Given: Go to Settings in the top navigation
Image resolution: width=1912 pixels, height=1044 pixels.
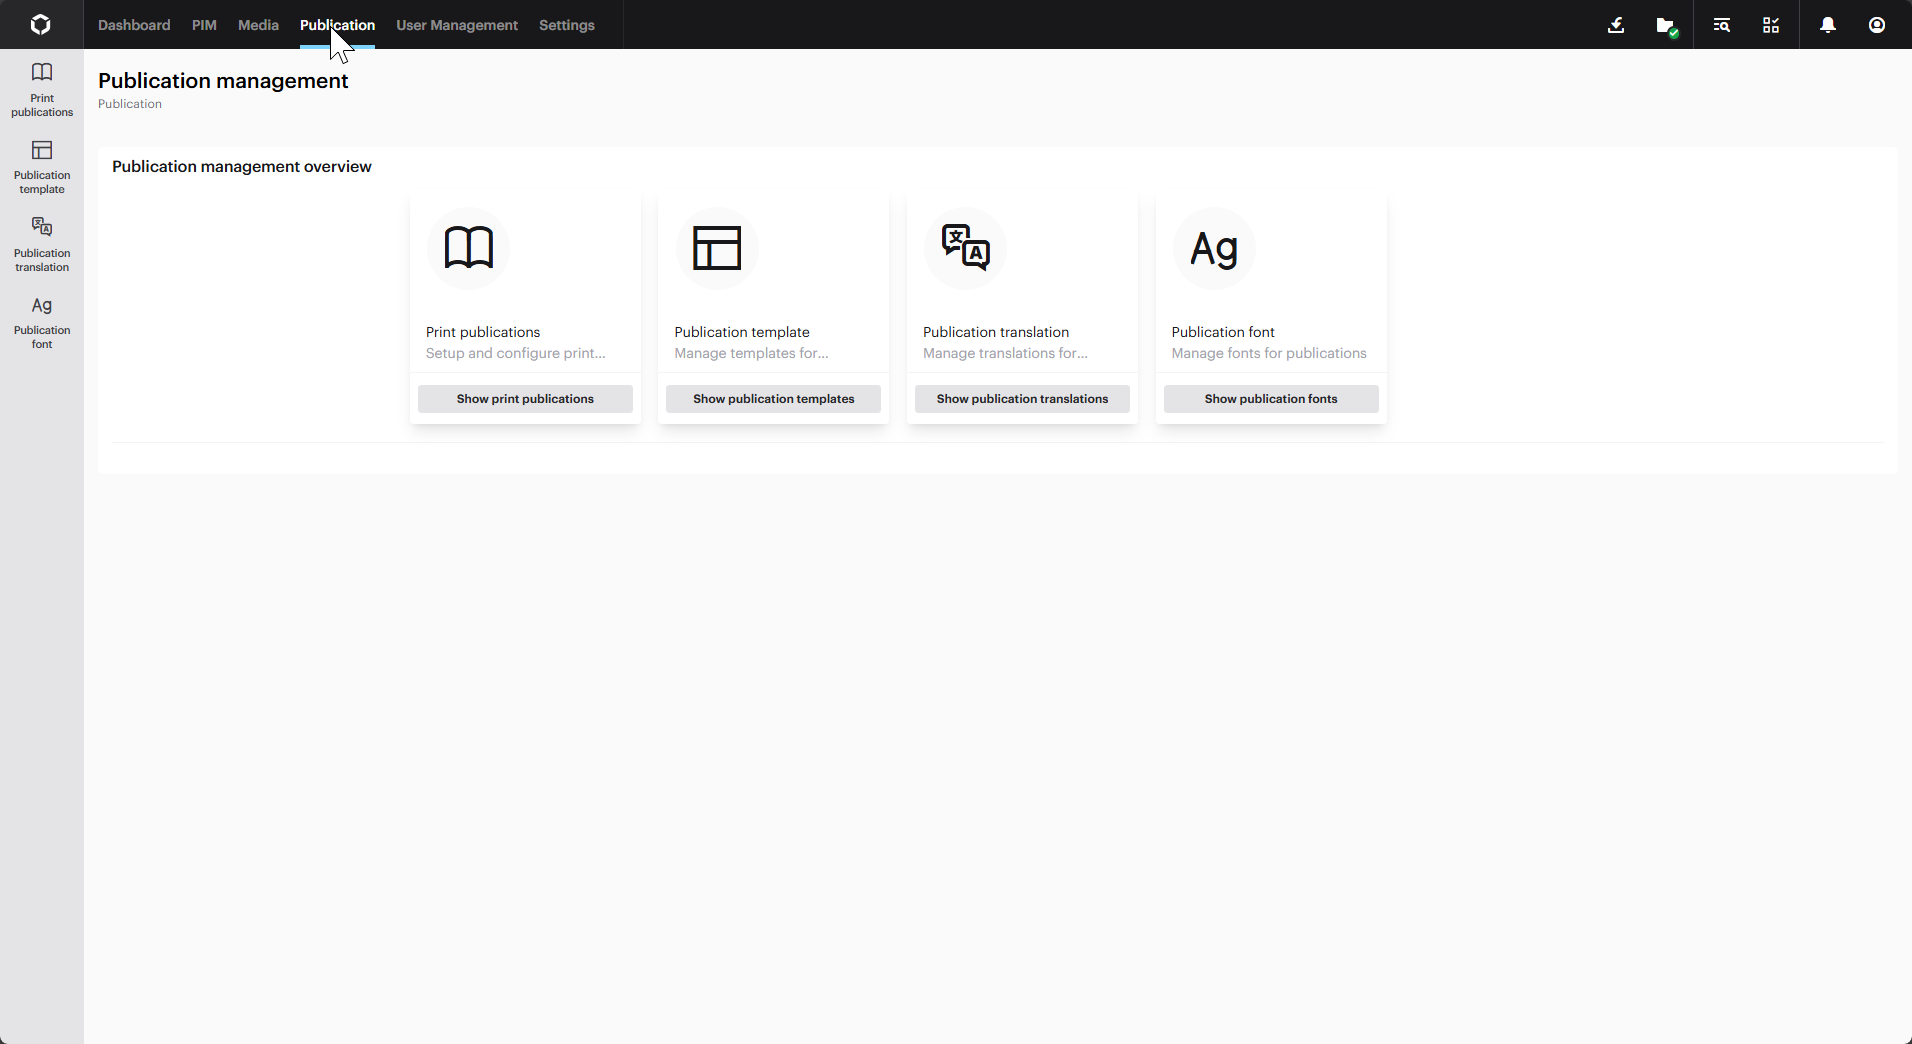Looking at the screenshot, I should click(567, 25).
